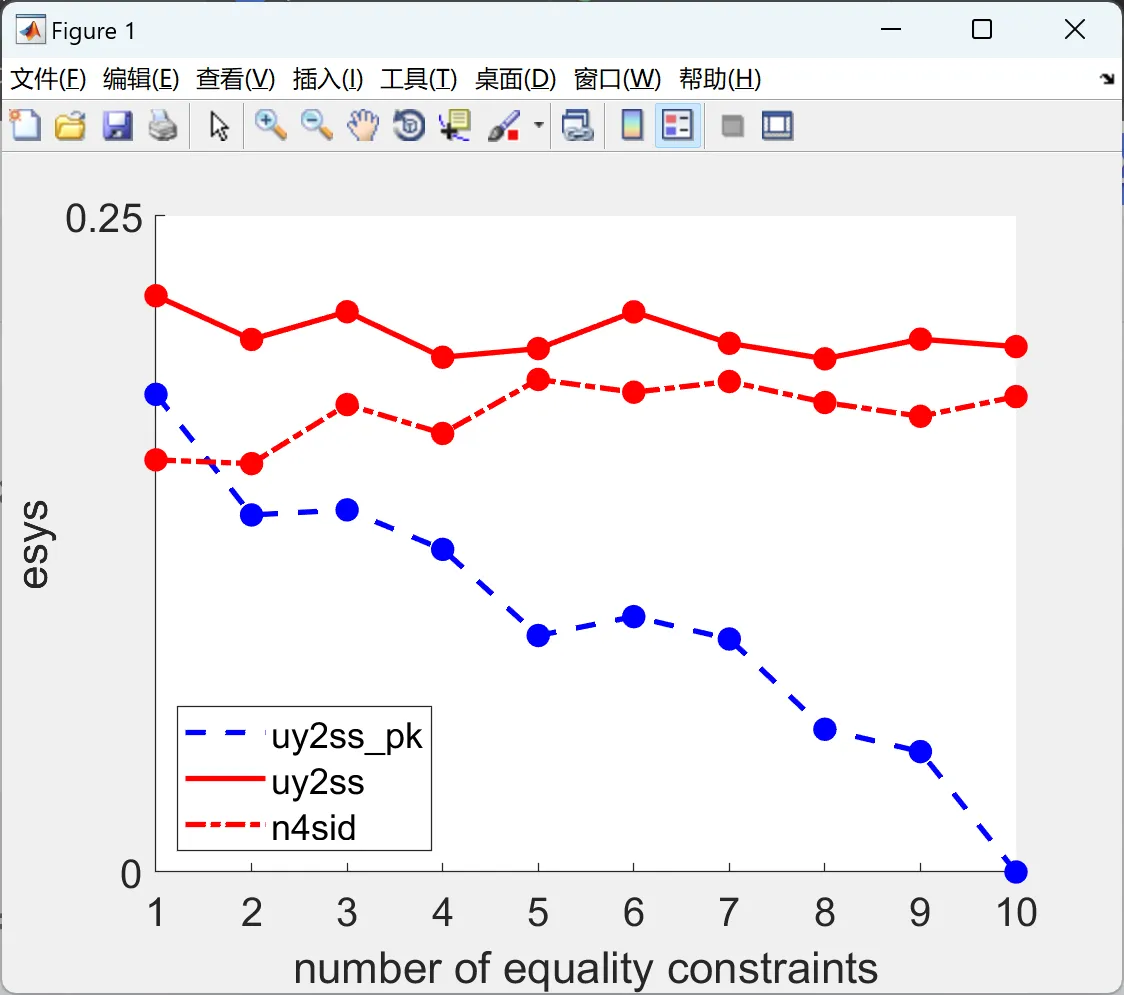This screenshot has height=995, width=1124.
Task: Select the Data Cursor tool
Action: pos(454,125)
